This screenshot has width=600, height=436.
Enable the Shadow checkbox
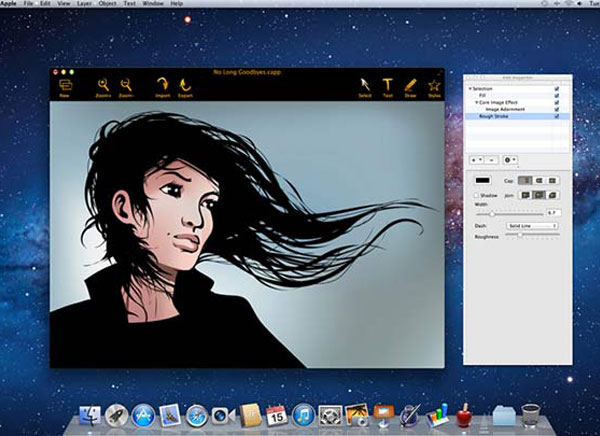tap(477, 196)
